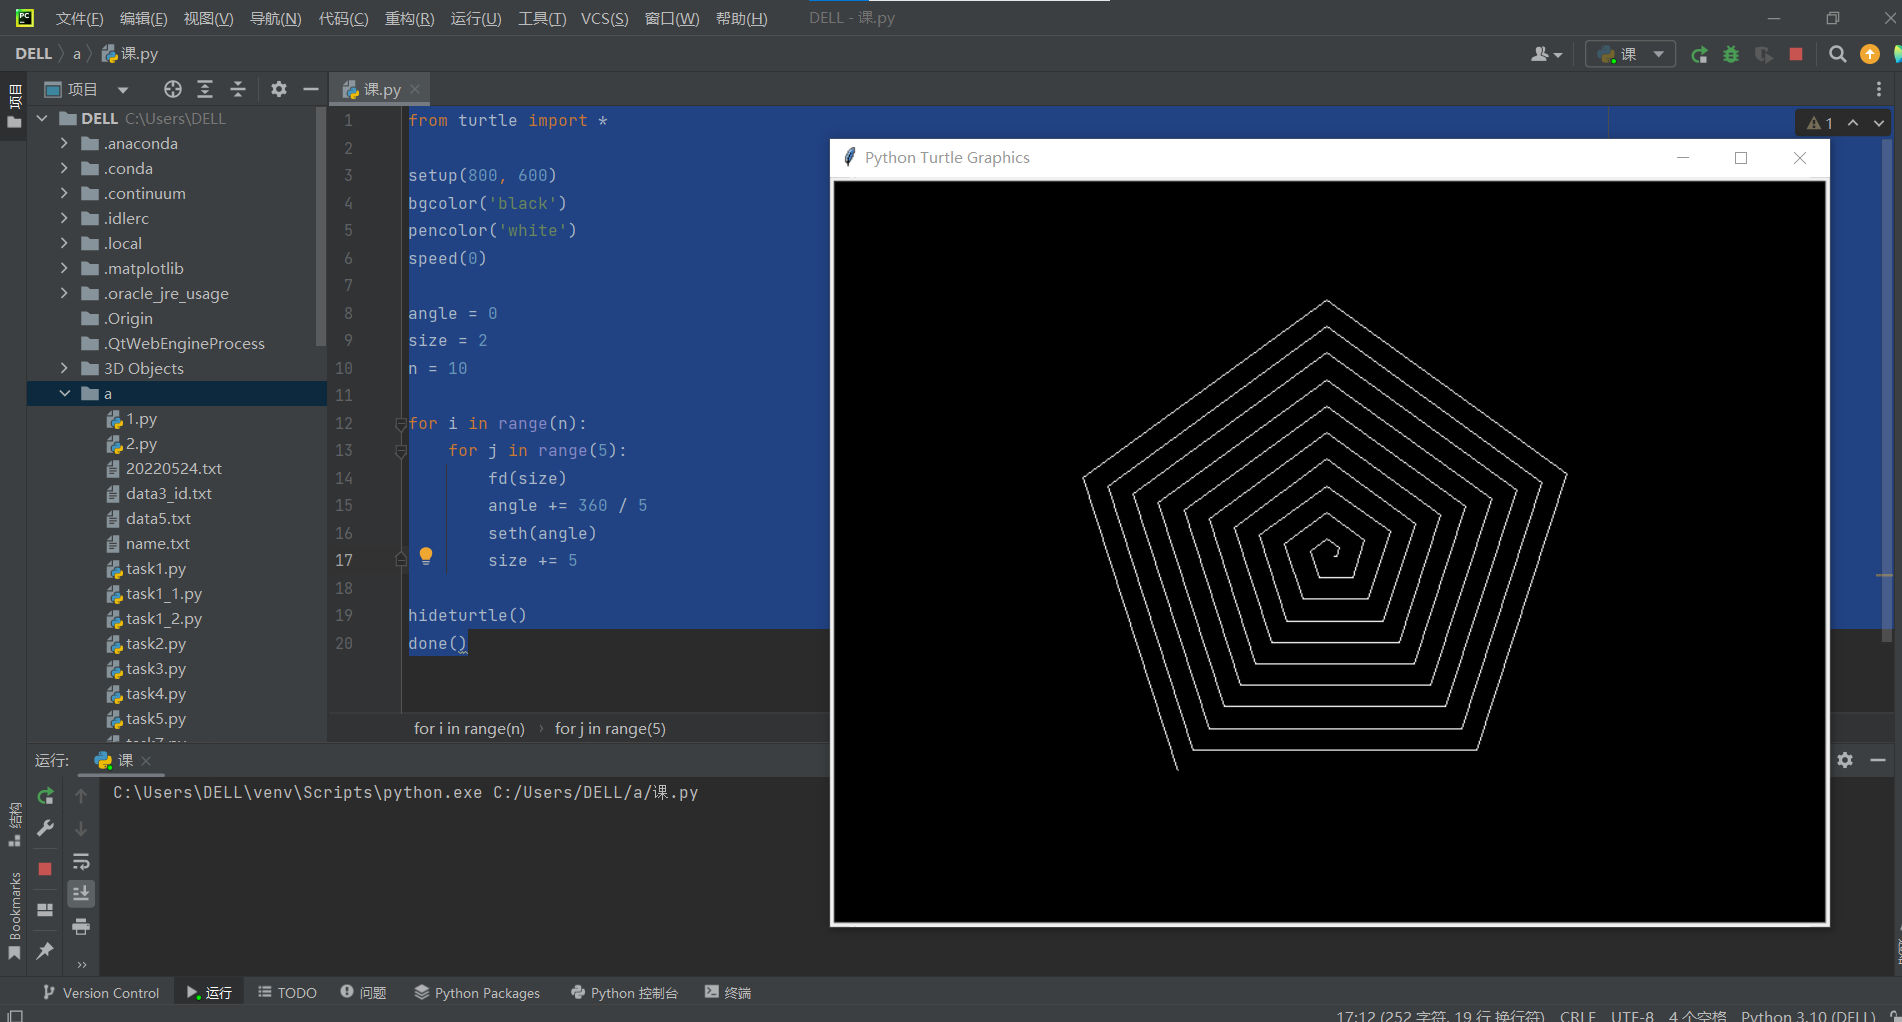This screenshot has width=1902, height=1022.
Task: Click the intention light bulb on line 17
Action: pos(426,556)
